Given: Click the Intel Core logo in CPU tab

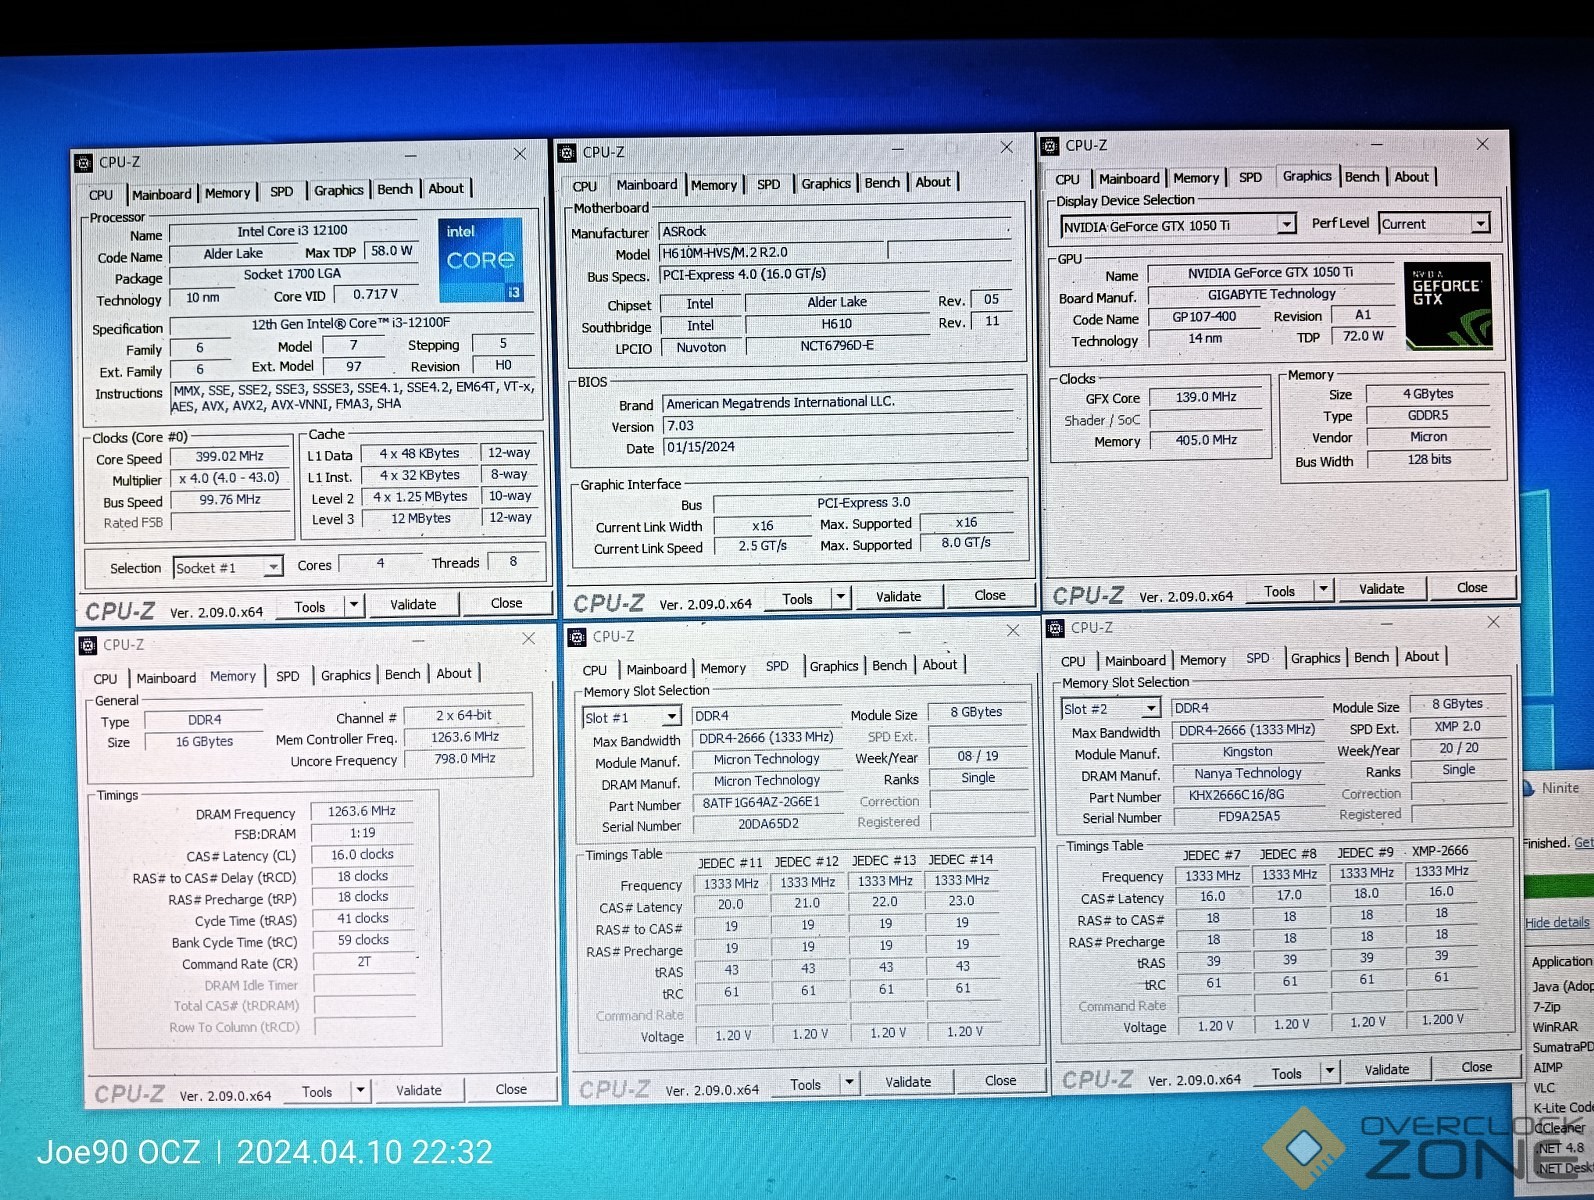Looking at the screenshot, I should click(480, 260).
